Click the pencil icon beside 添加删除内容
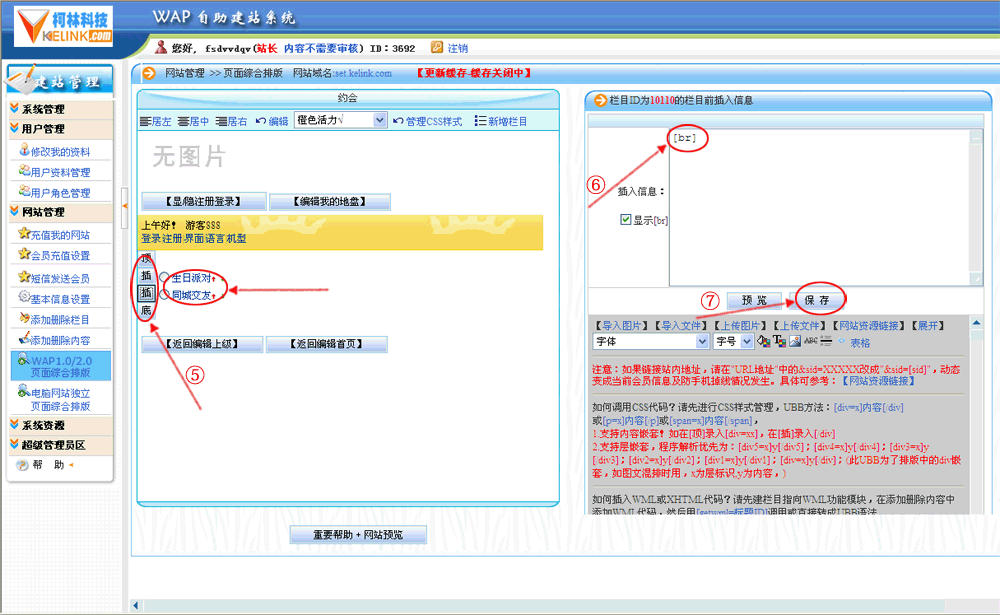The height and width of the screenshot is (615, 1000). click(24, 338)
